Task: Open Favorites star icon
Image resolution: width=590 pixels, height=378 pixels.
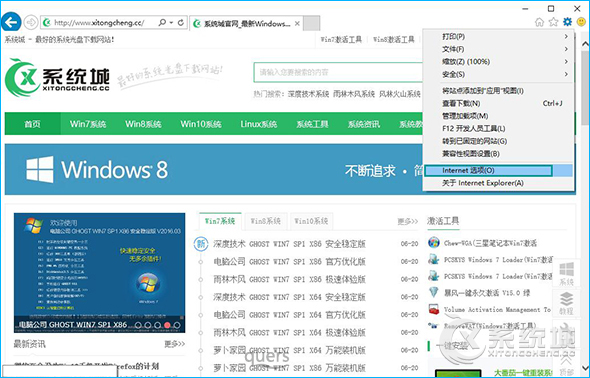Action: (553, 22)
